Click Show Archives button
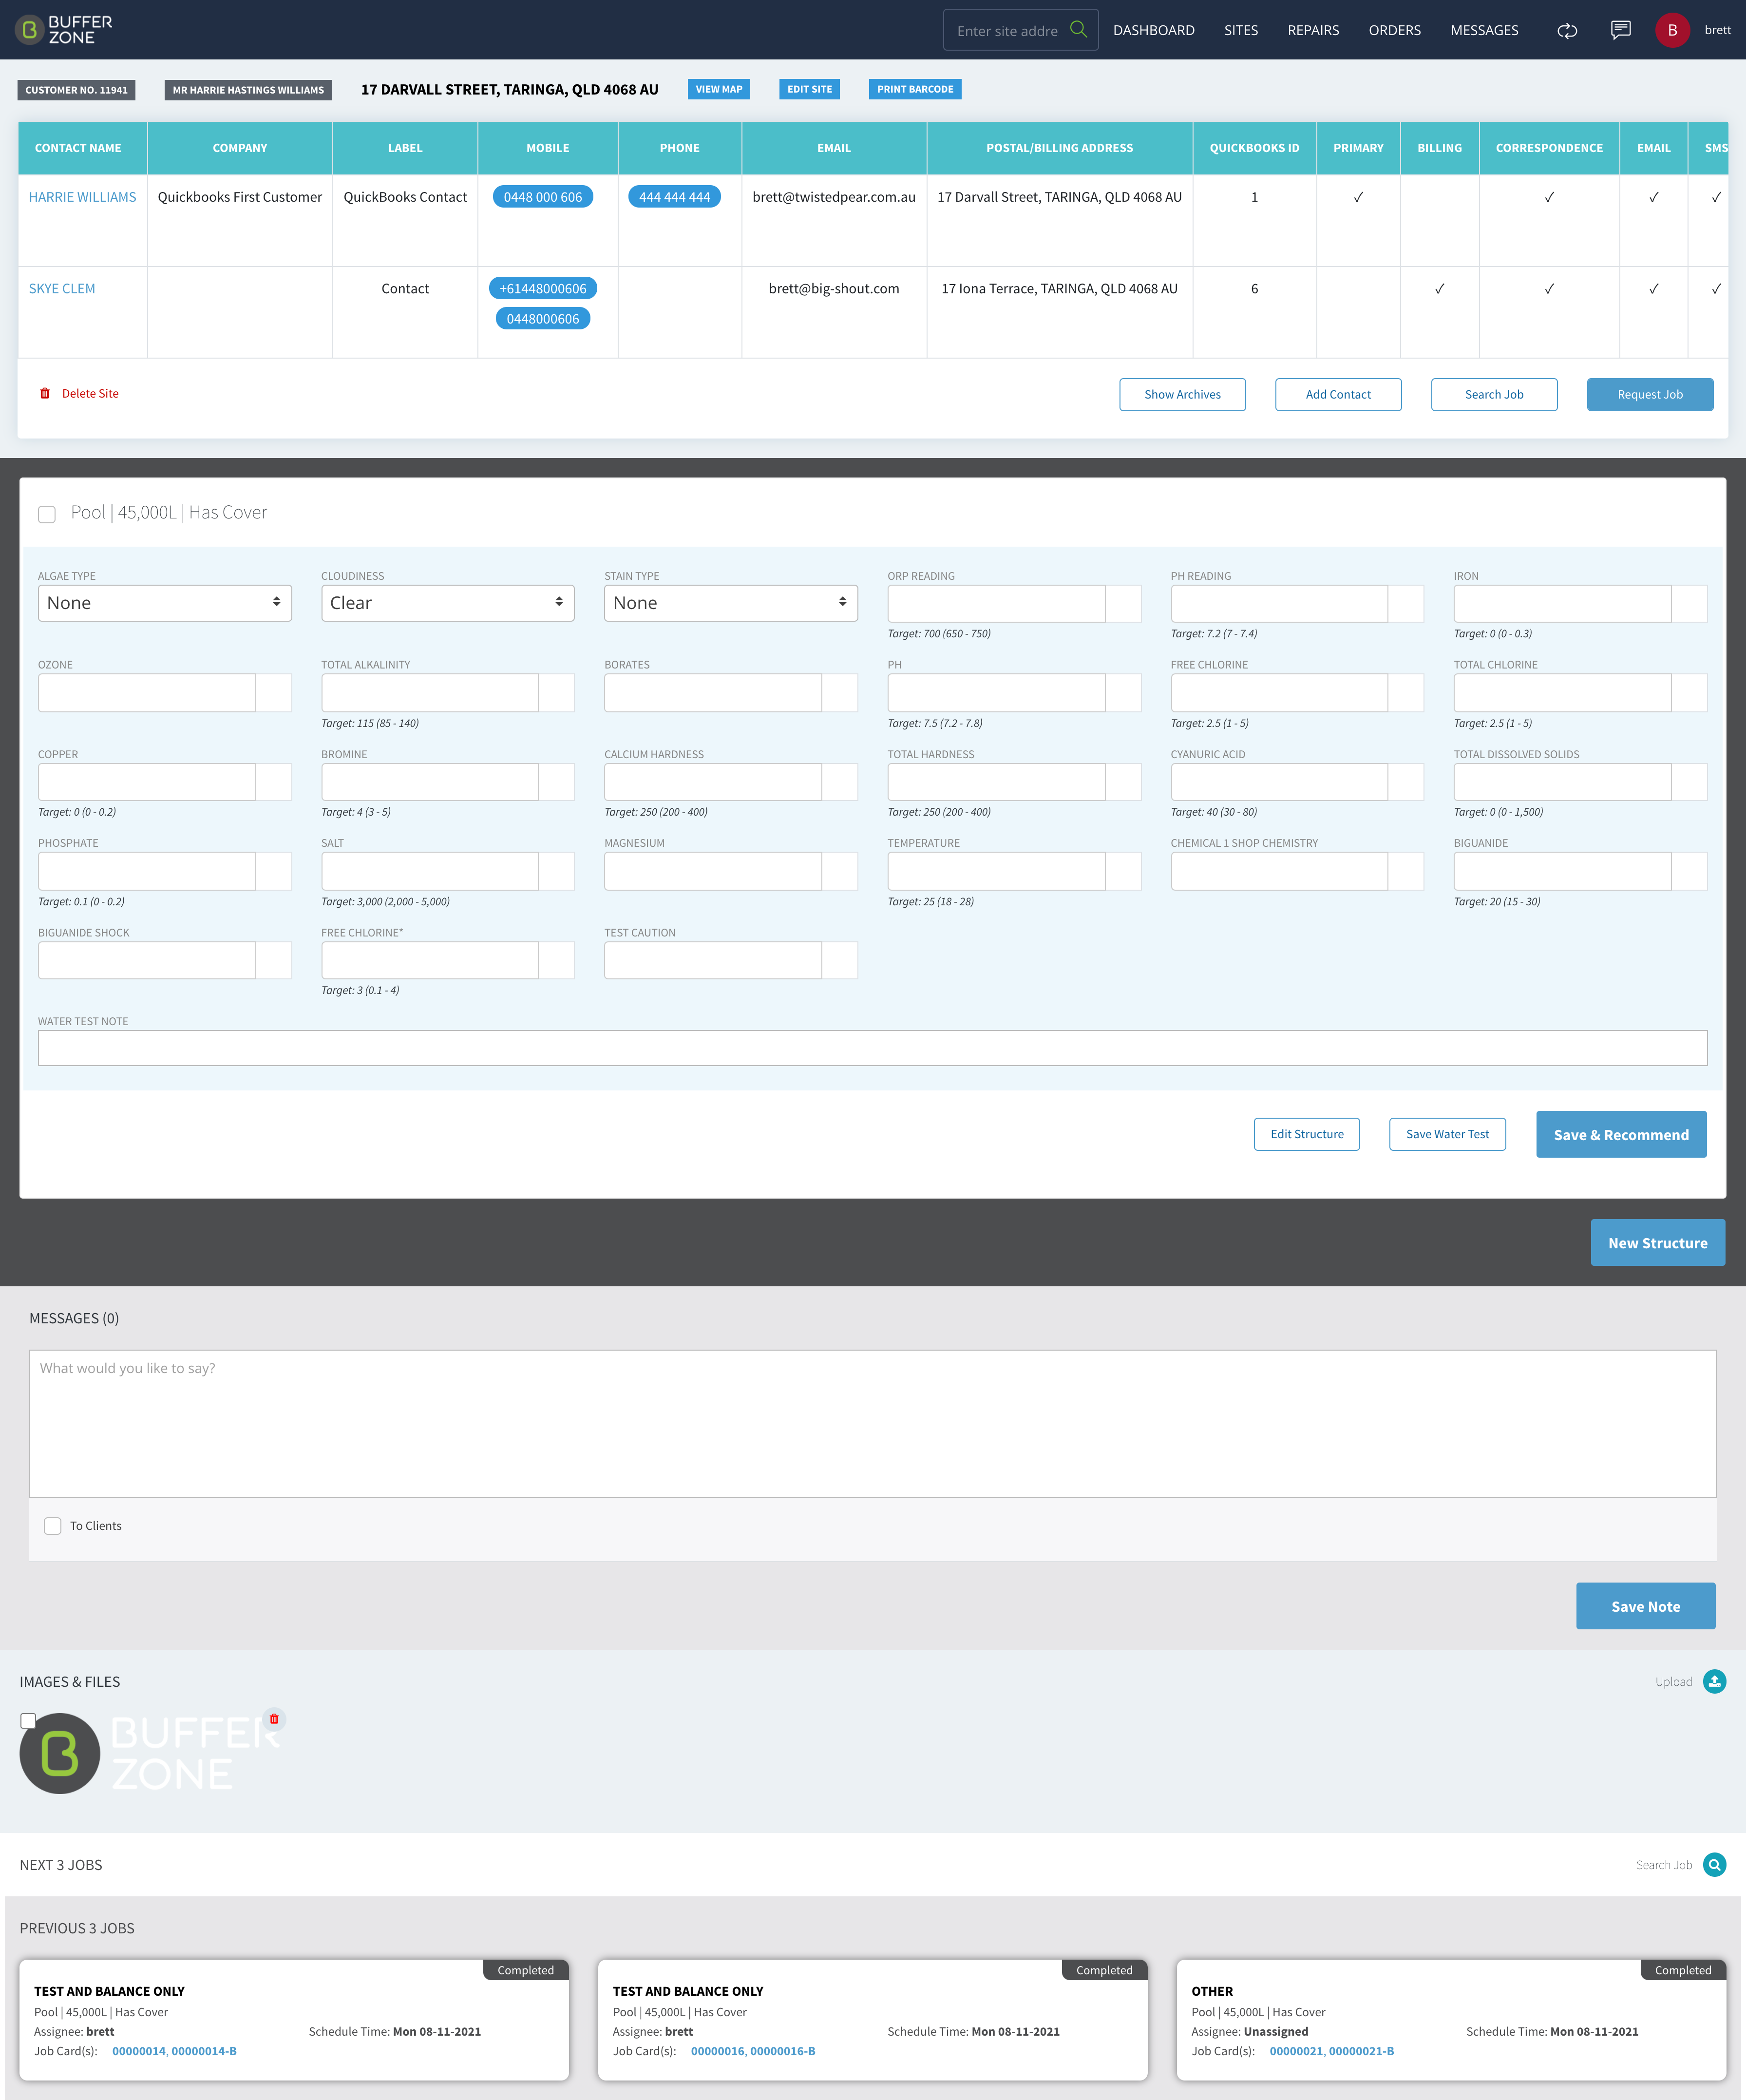The height and width of the screenshot is (2100, 1746). pos(1182,394)
